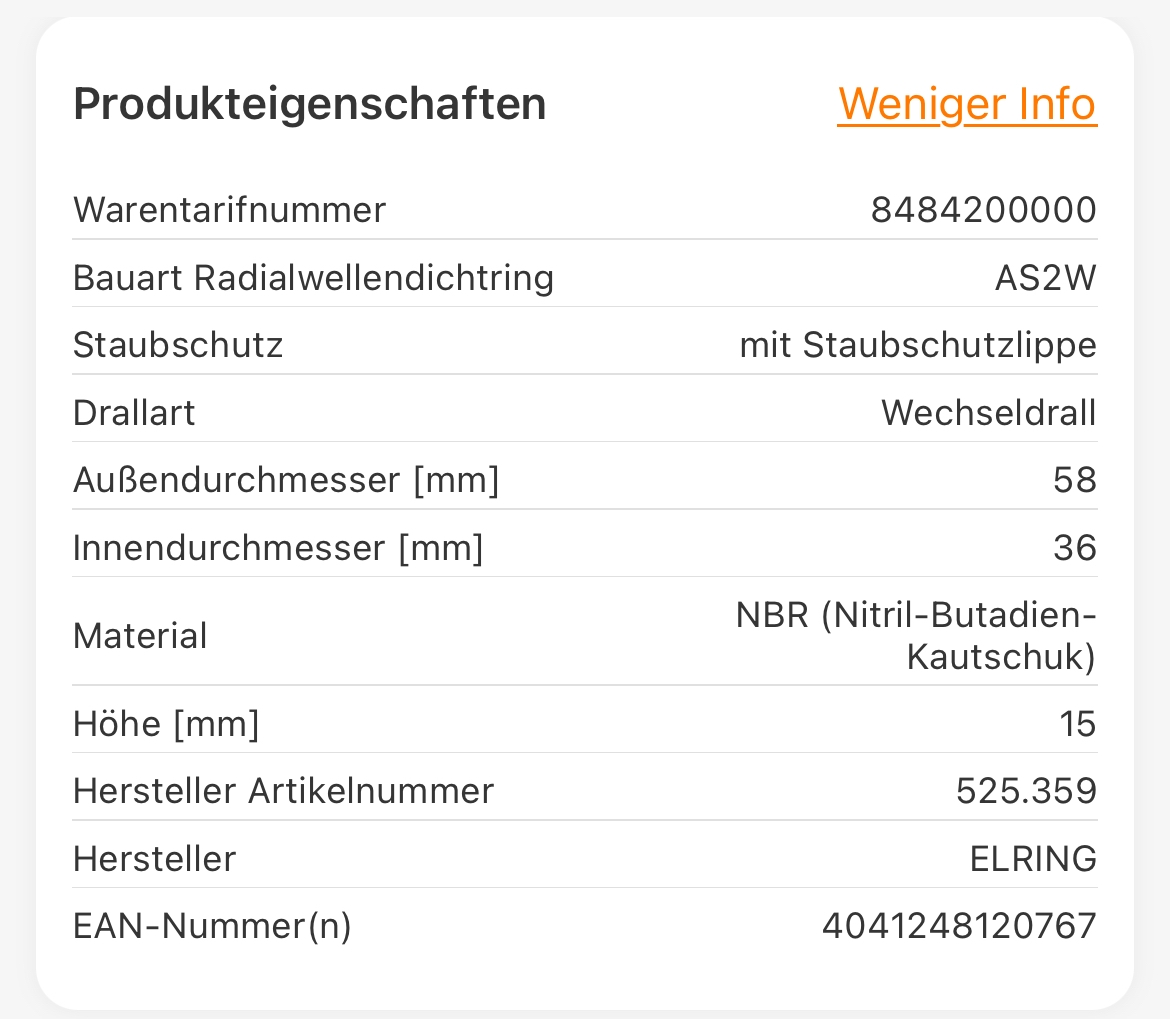Click the Staubschutz row label
The height and width of the screenshot is (1019, 1170).
178,345
